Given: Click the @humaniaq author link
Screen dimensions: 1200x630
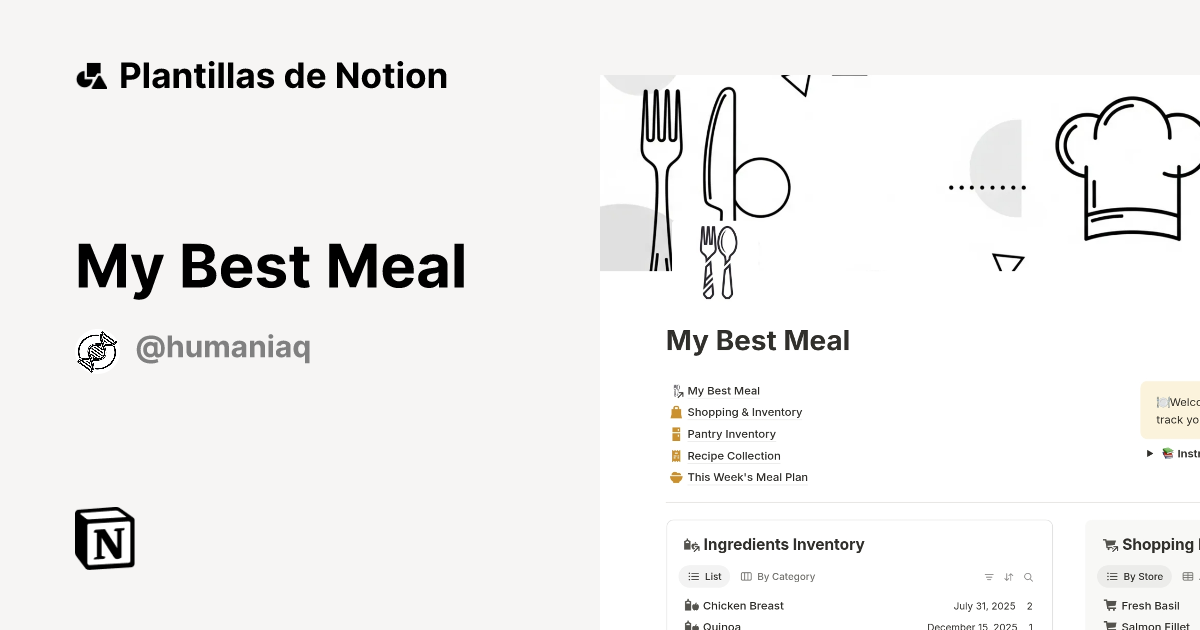Looking at the screenshot, I should point(222,347).
